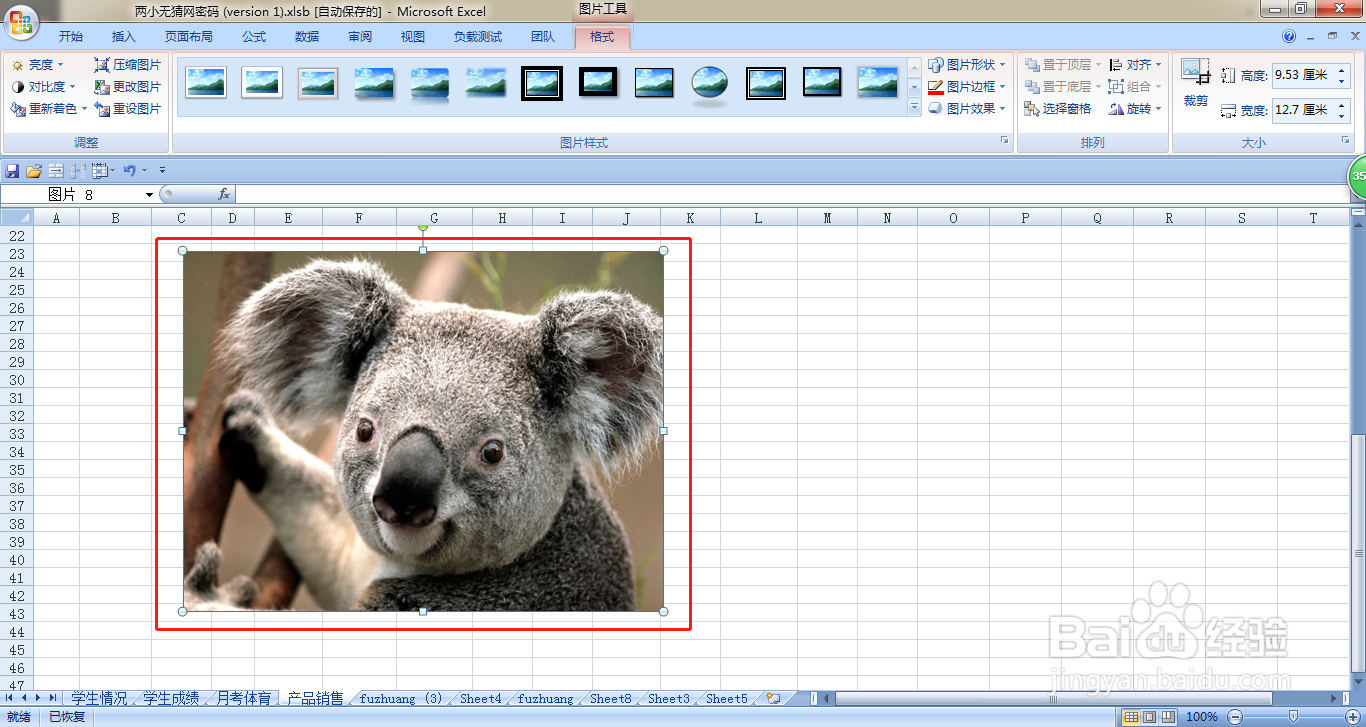Click the insert new worksheet icon
Viewport: 1366px width, 727px height.
pyautogui.click(x=773, y=698)
